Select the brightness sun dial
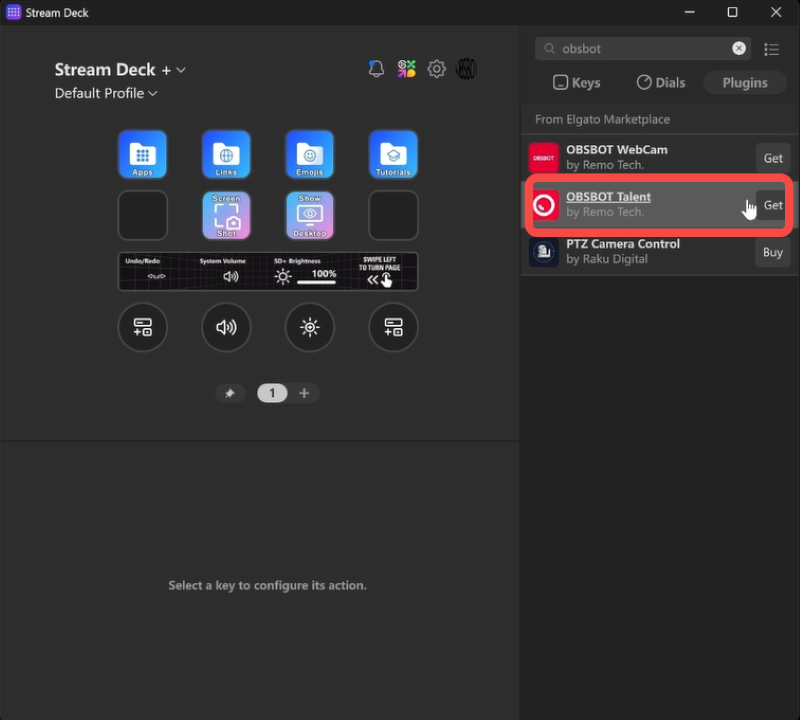This screenshot has height=720, width=800. tap(310, 327)
